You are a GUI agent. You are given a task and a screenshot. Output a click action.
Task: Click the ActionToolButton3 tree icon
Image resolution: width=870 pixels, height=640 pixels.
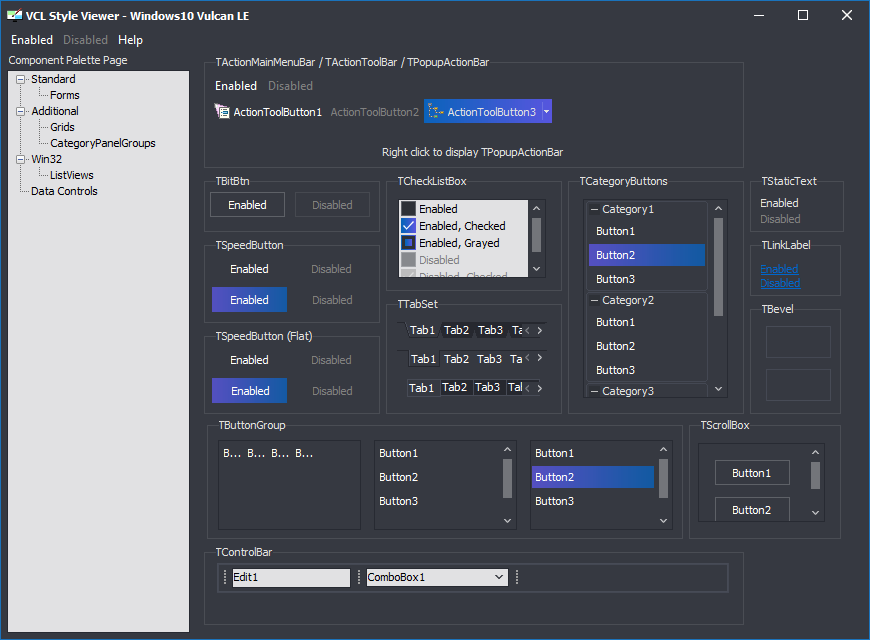436,112
